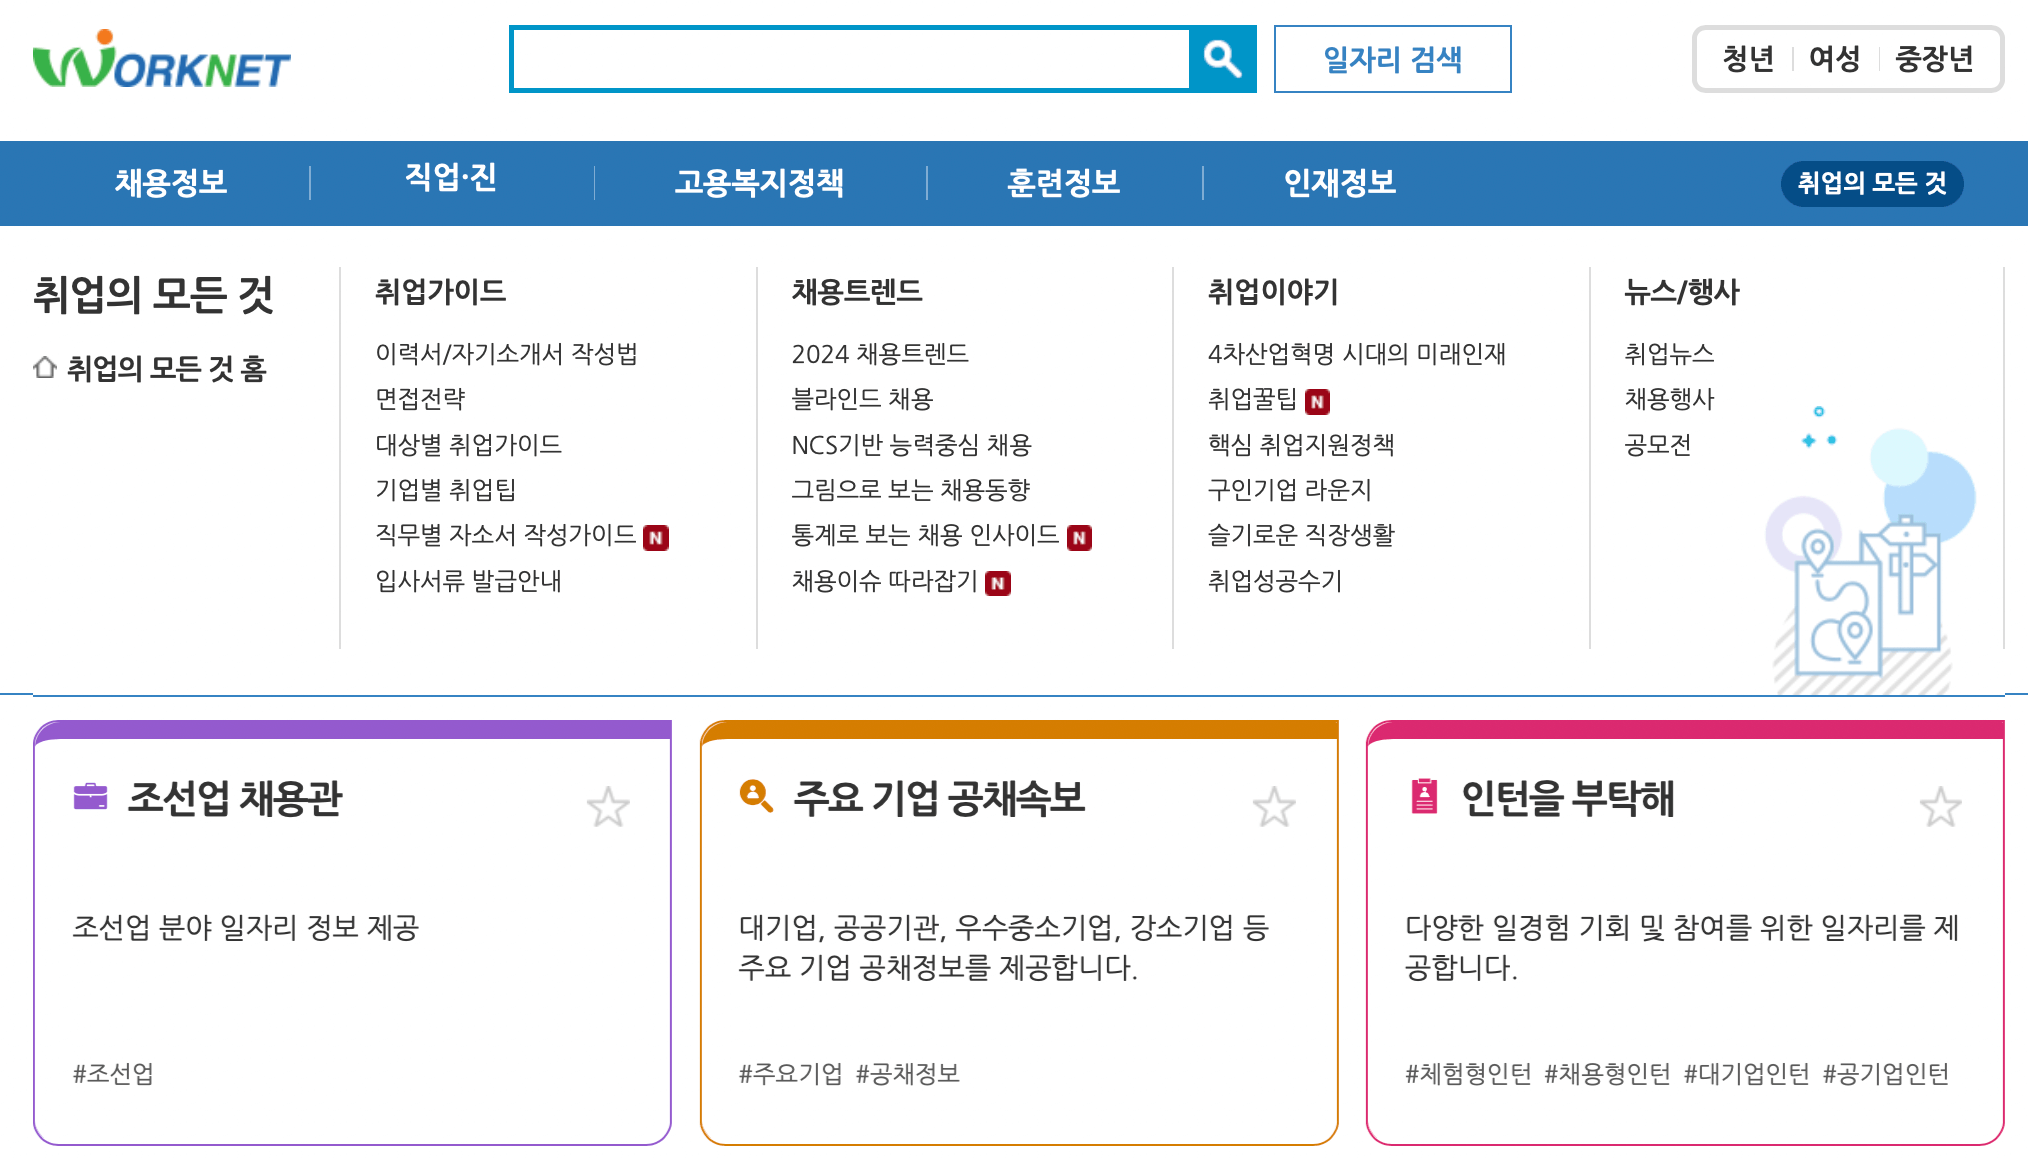The width and height of the screenshot is (2028, 1158).
Task: Toggle the bookmark star on 조선업 채용관
Action: click(610, 806)
